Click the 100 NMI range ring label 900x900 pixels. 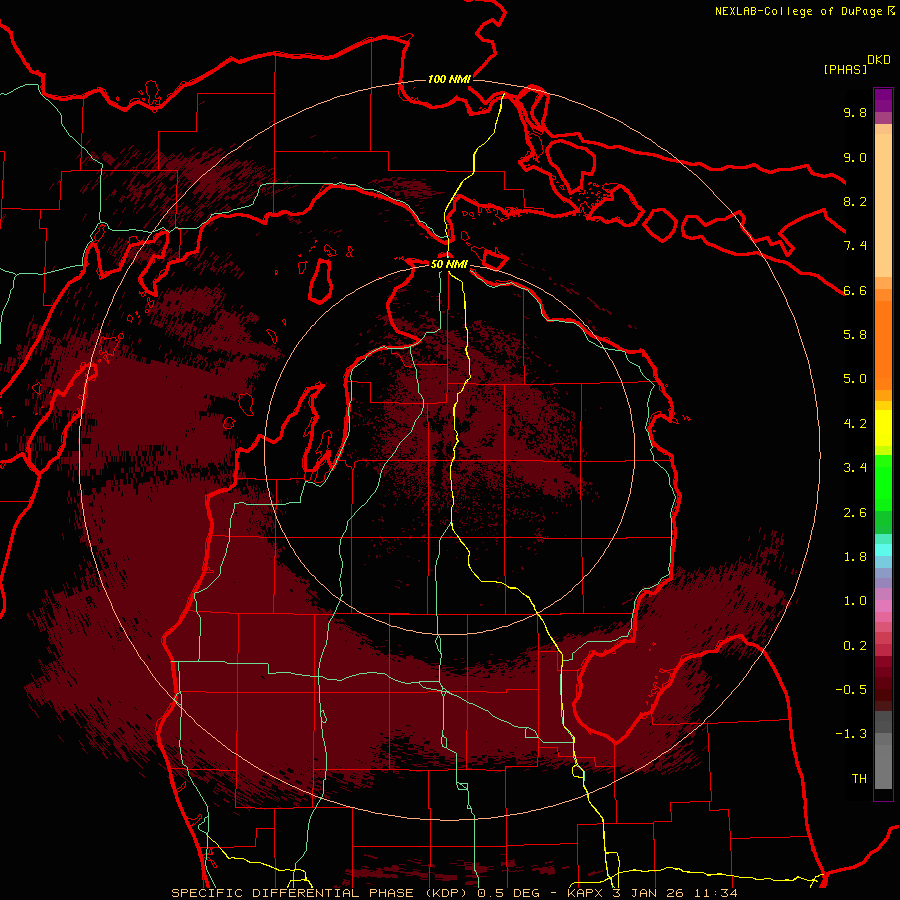coord(449,79)
